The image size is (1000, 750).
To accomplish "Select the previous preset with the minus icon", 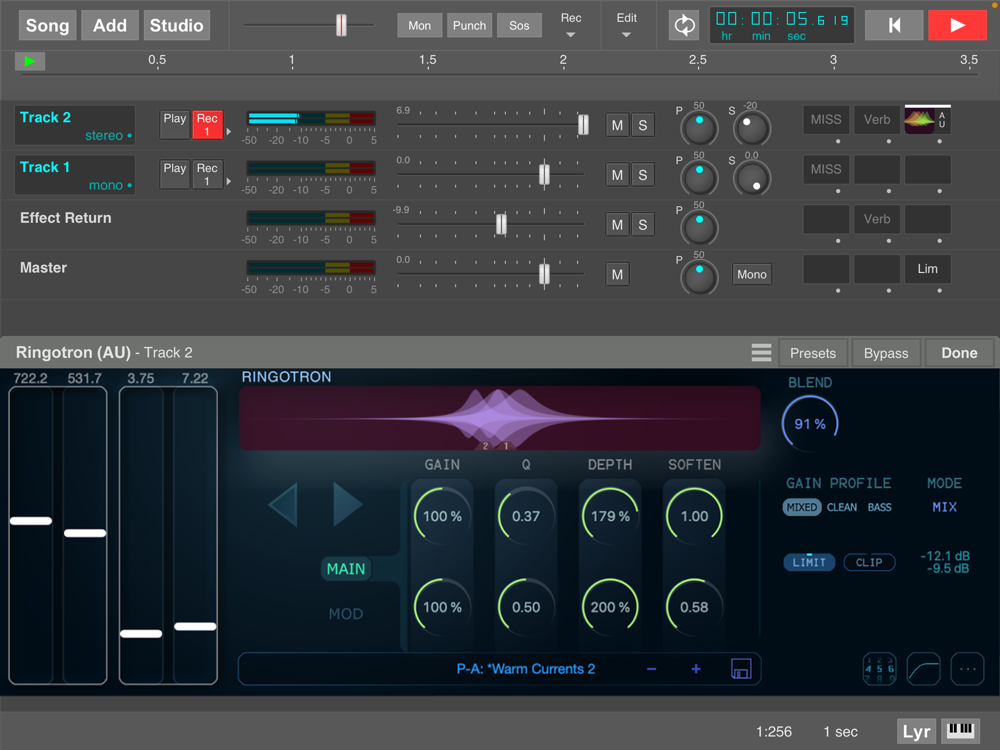I will [x=651, y=669].
